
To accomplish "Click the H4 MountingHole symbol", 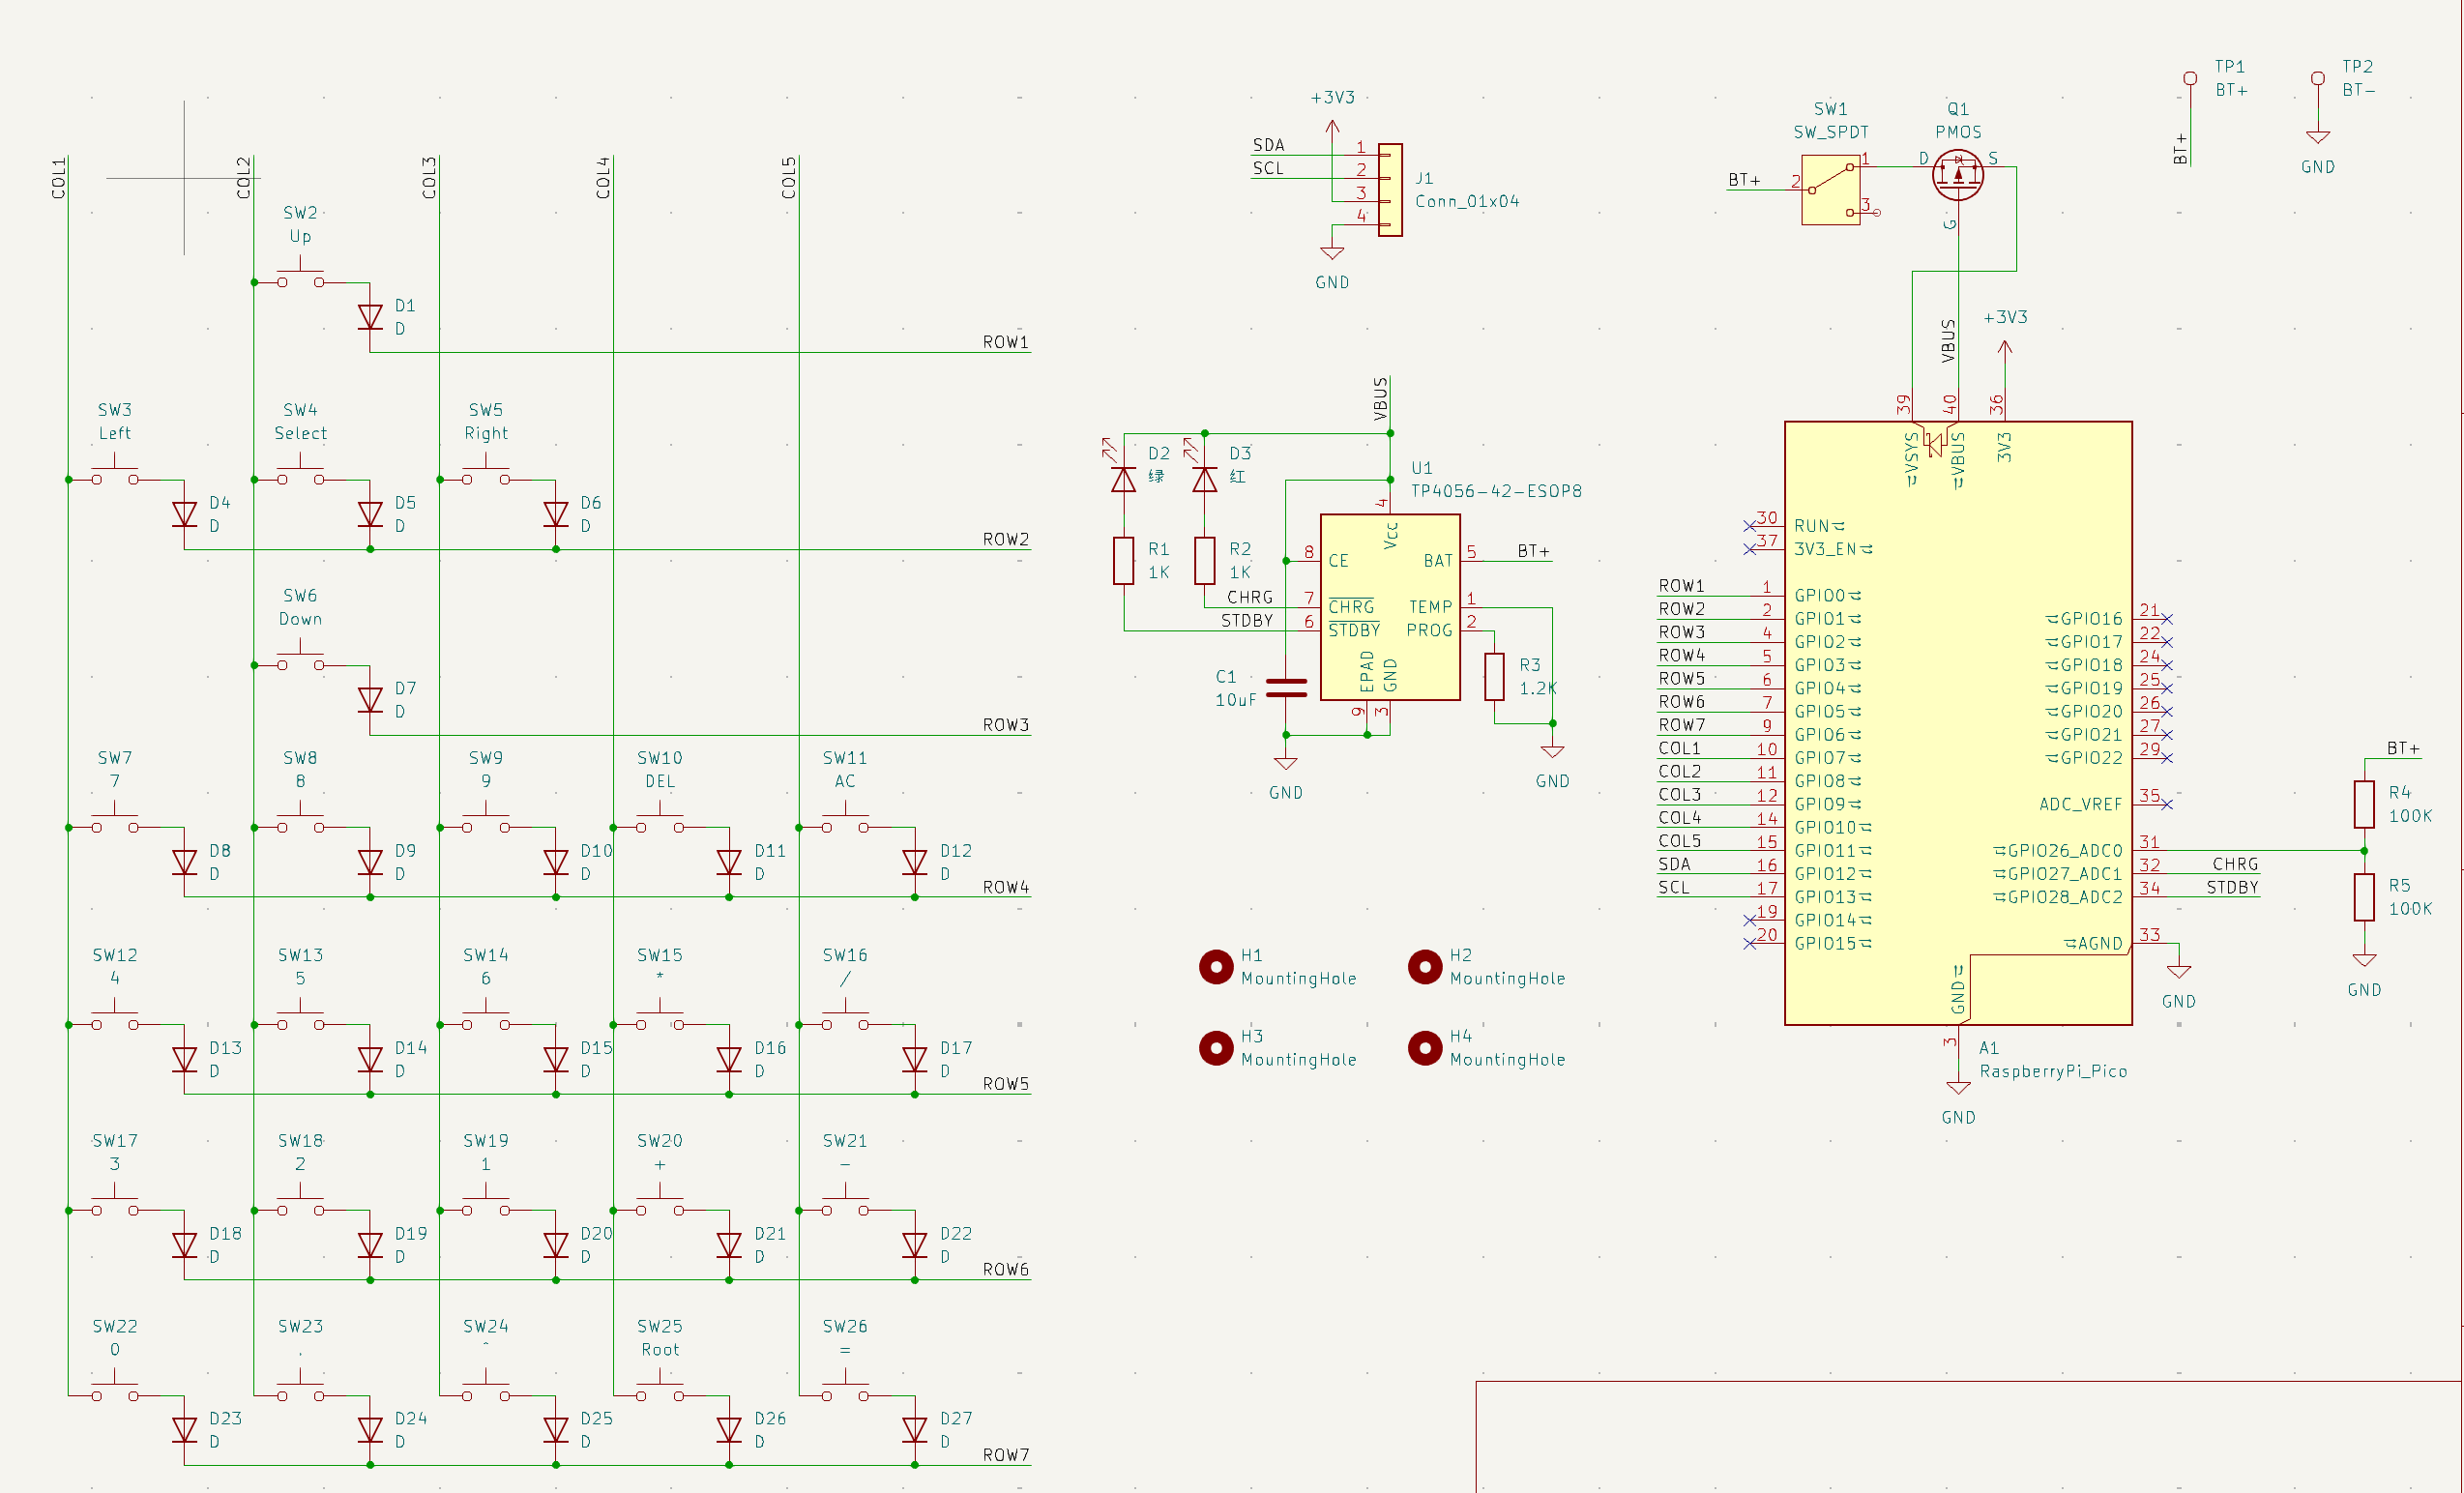I will pyautogui.click(x=1425, y=1048).
